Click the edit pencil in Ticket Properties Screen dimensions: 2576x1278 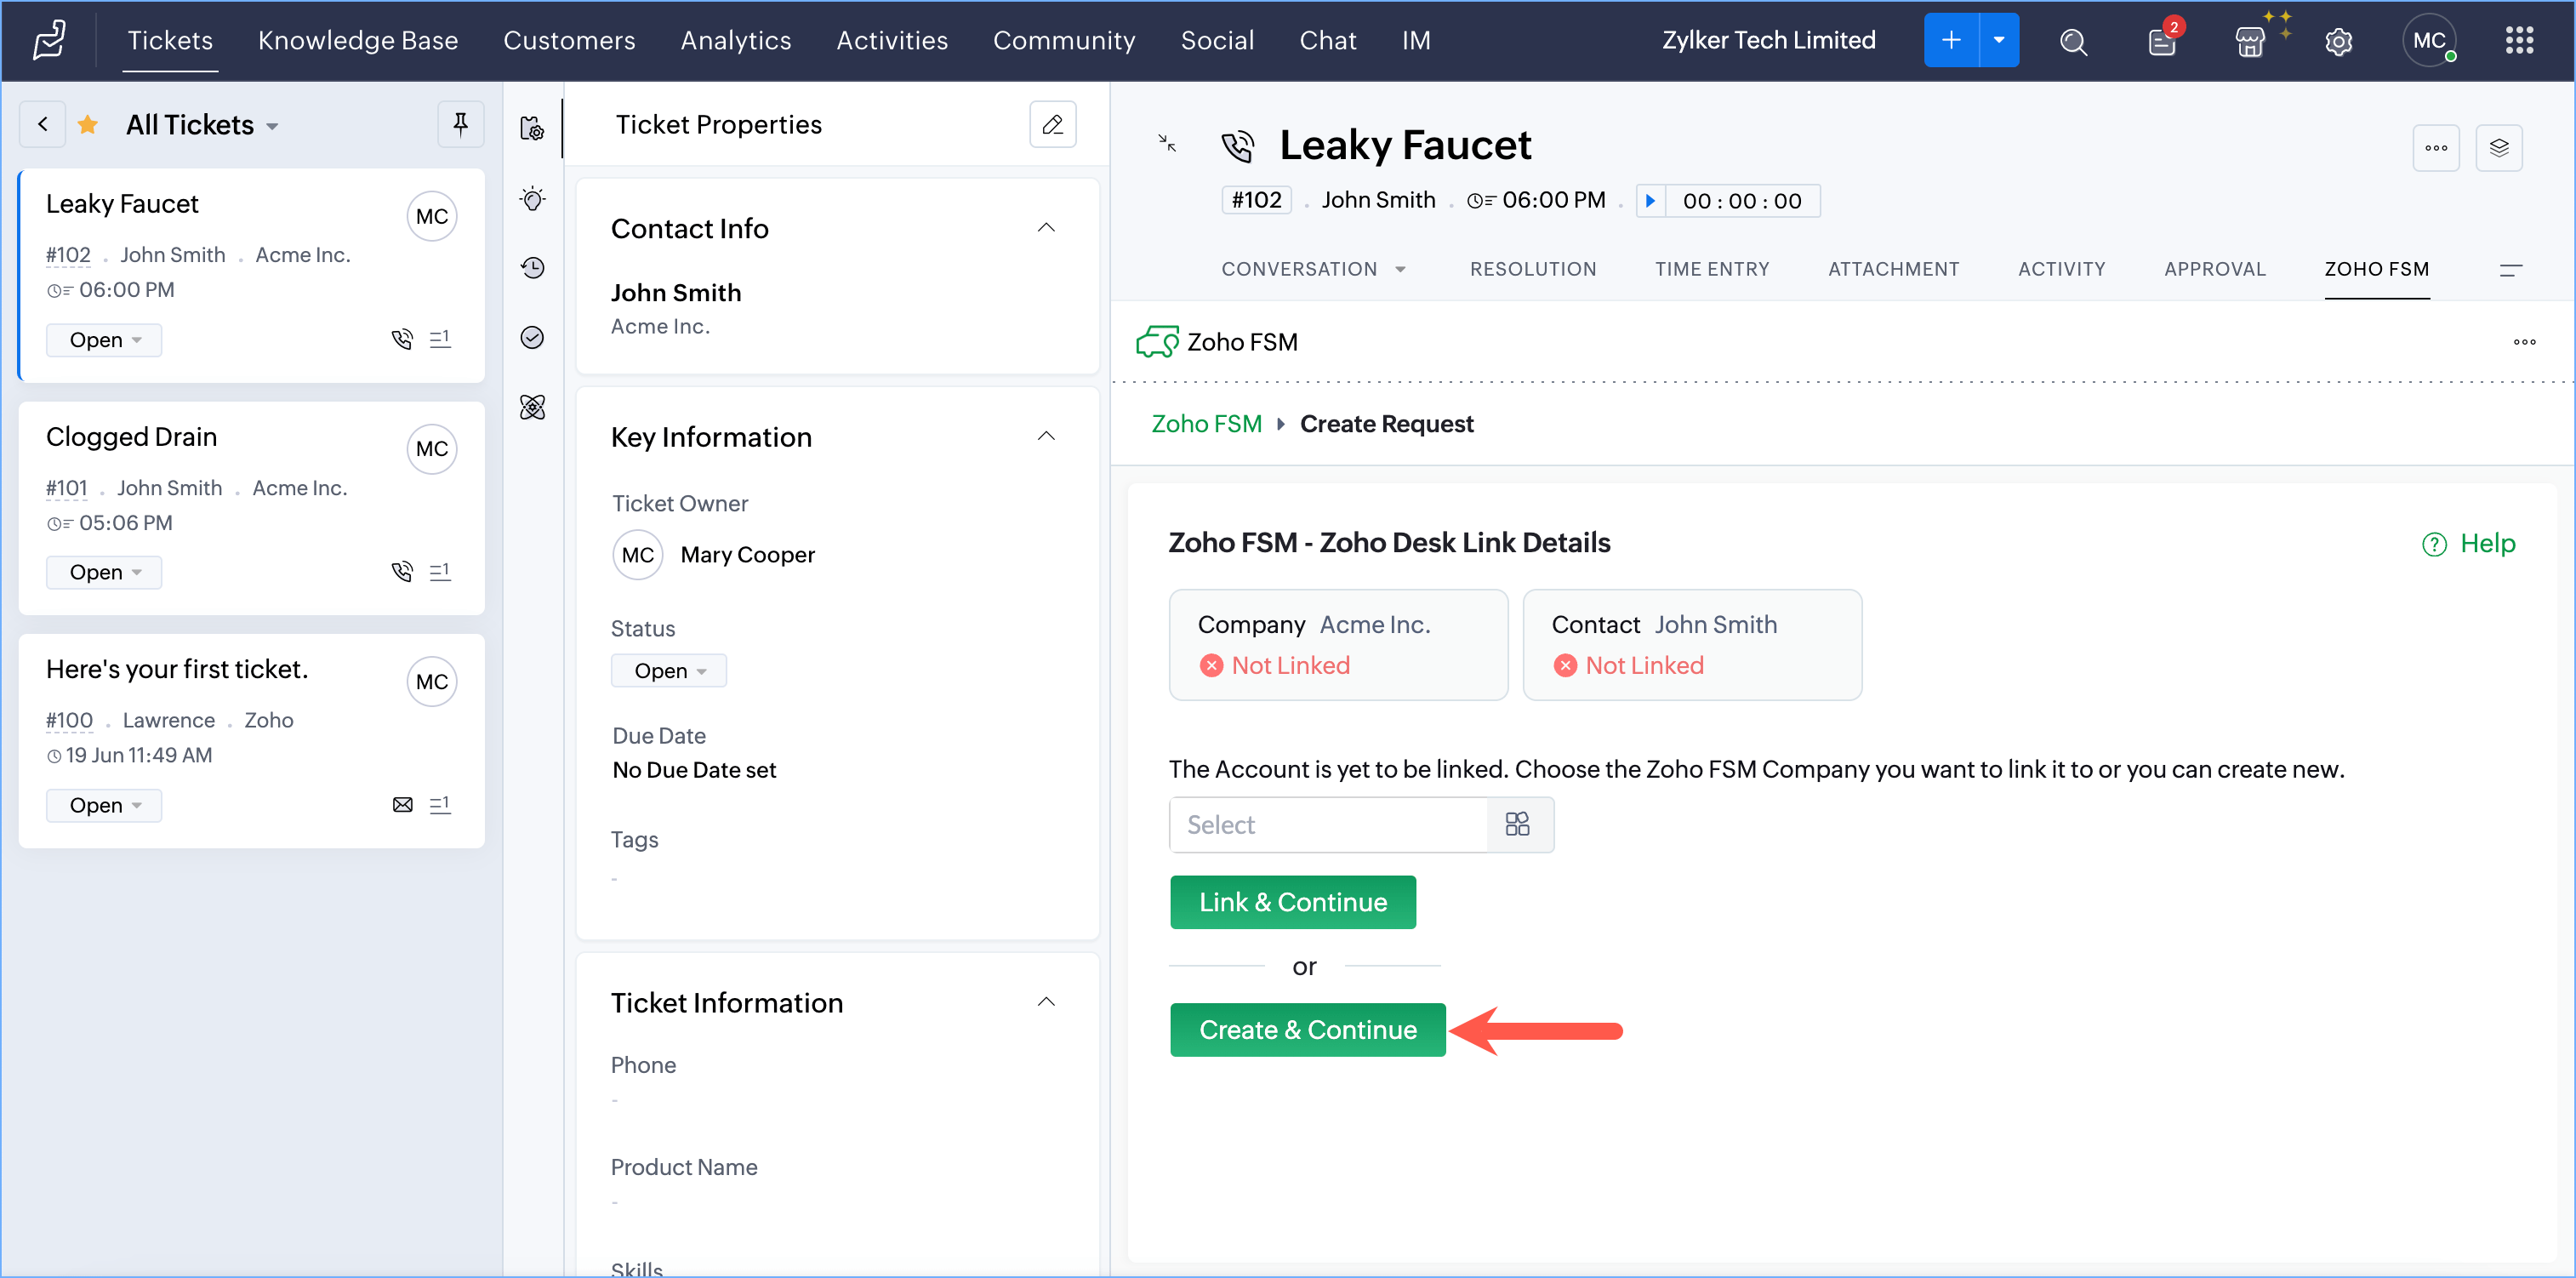point(1052,124)
